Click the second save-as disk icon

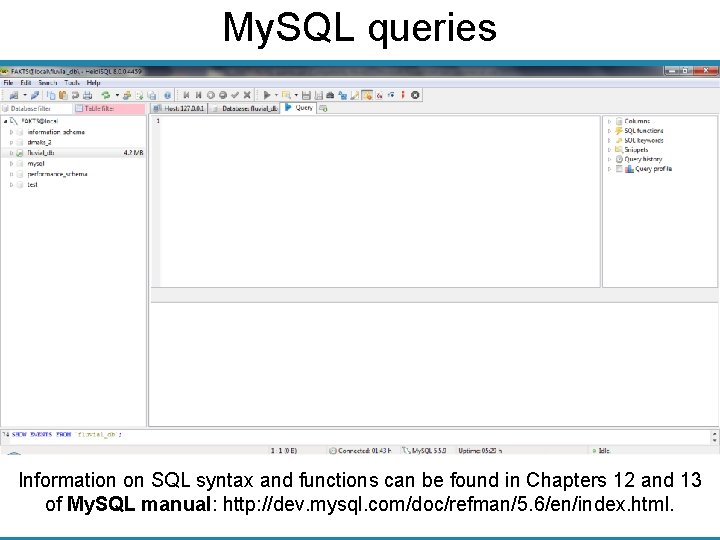318,95
